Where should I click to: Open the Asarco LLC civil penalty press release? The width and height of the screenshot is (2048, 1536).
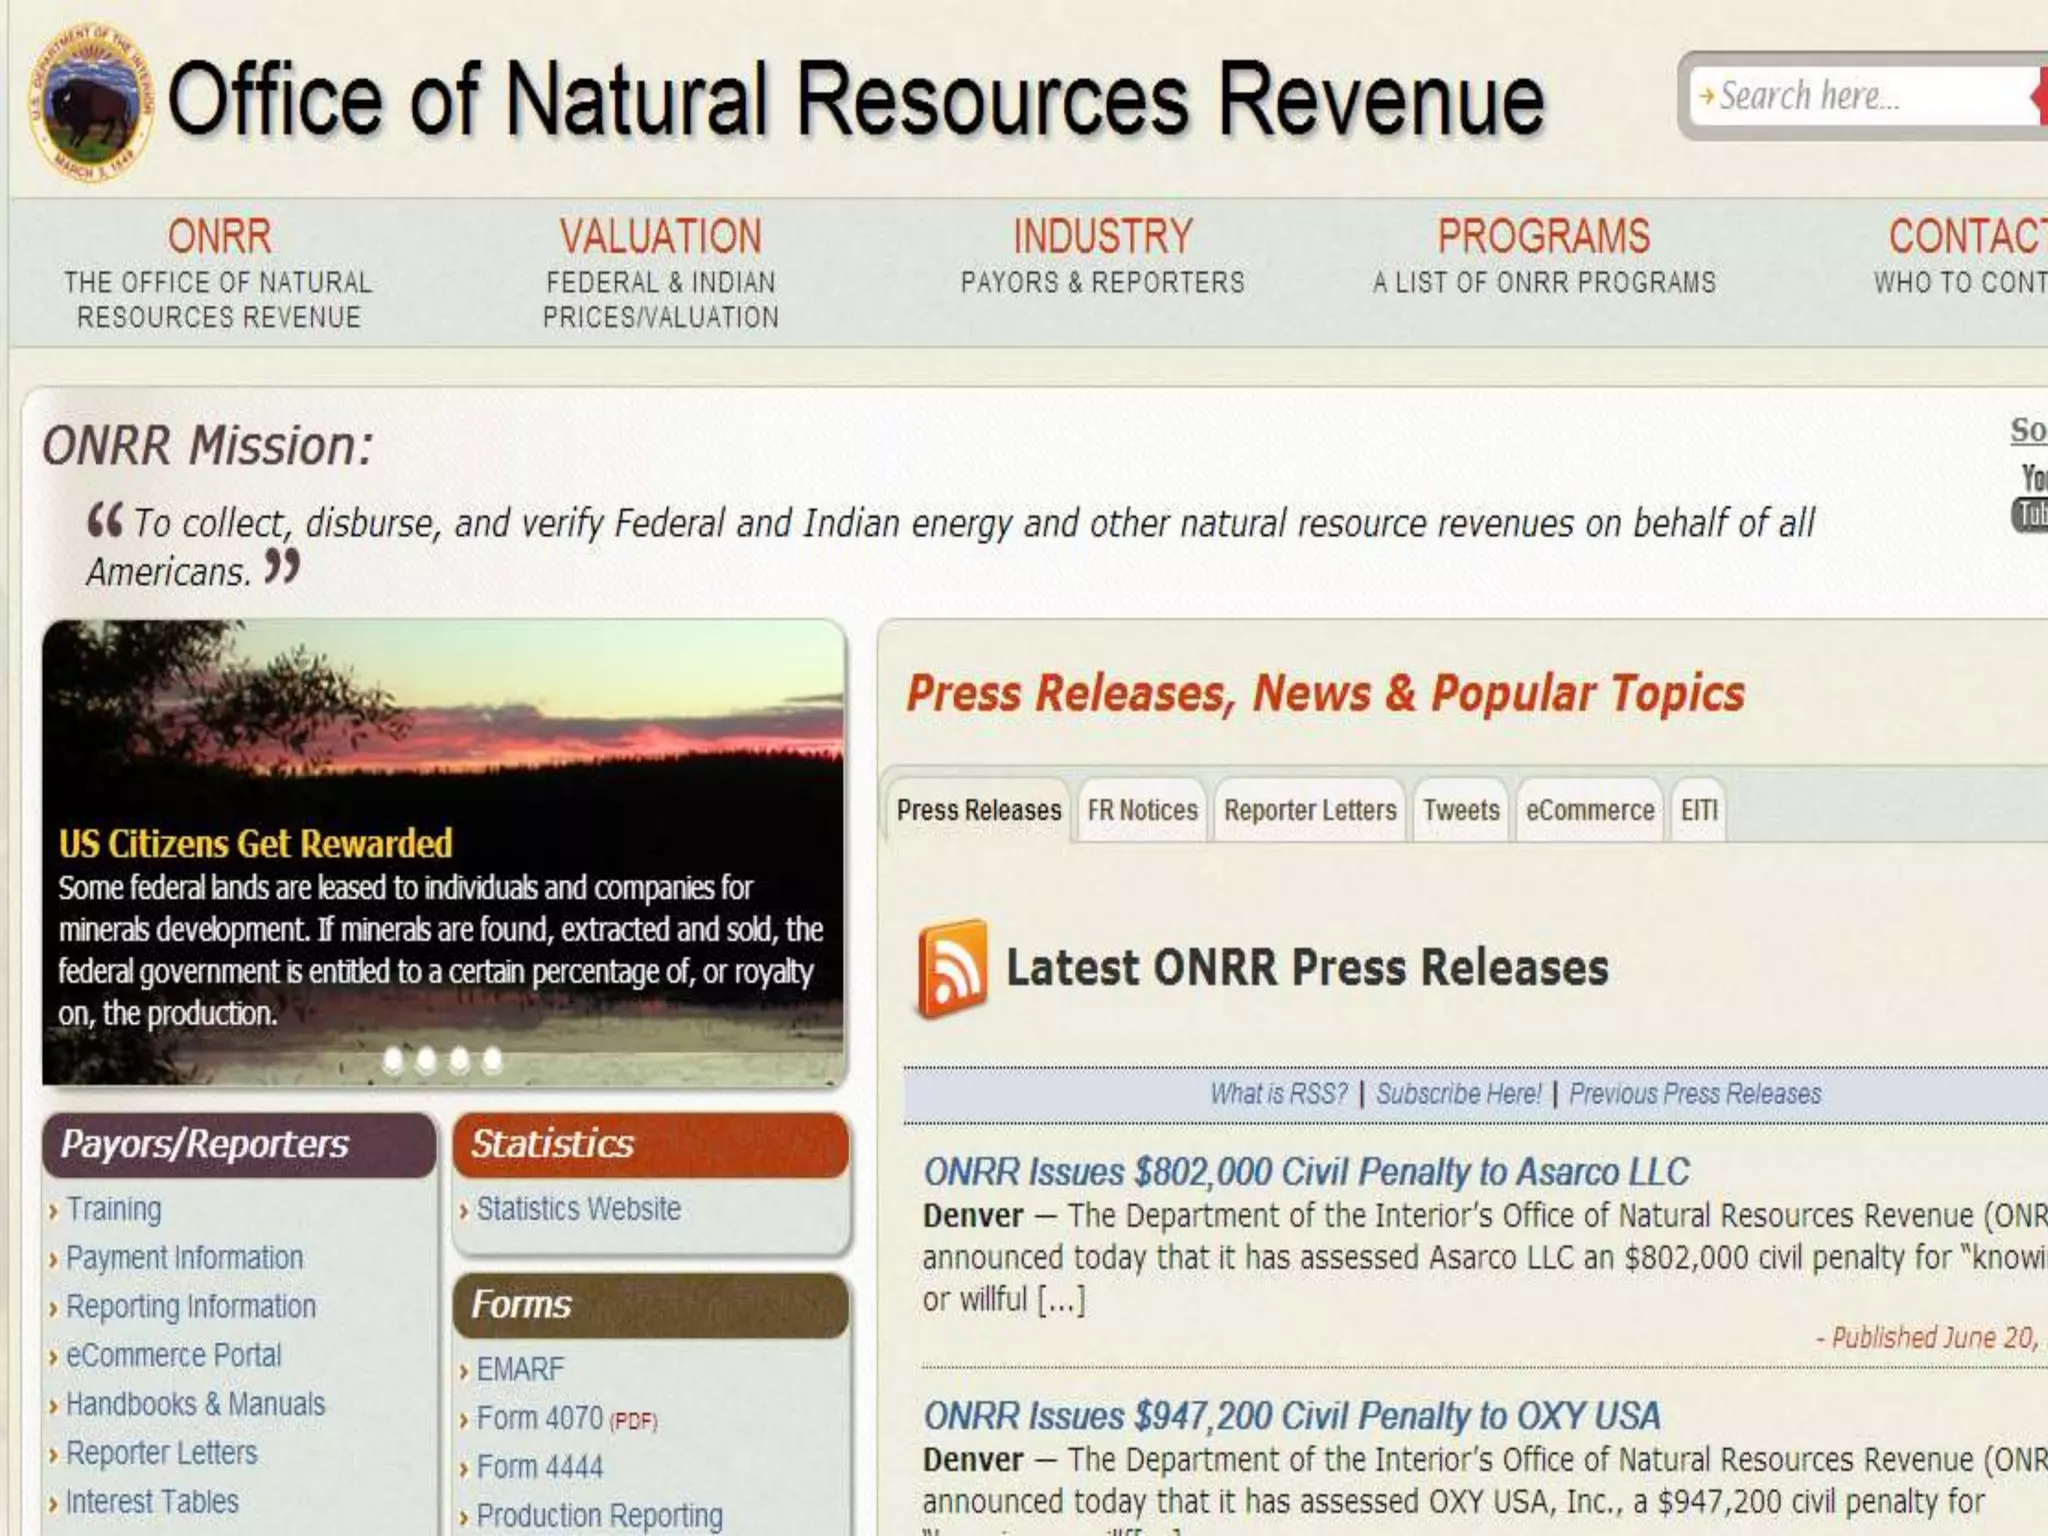[x=1305, y=1172]
